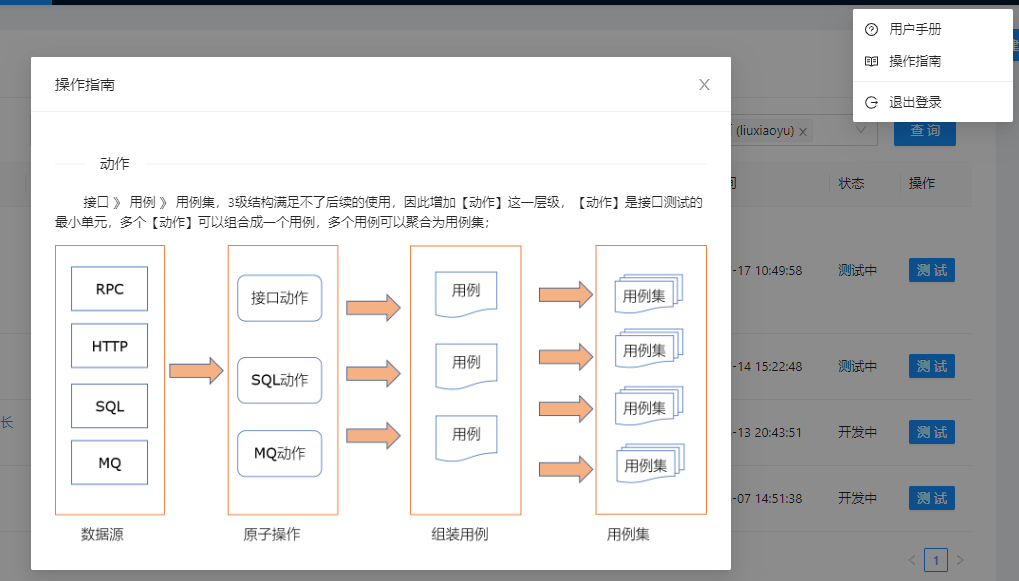
Task: Click the logout icon beside 退出登录
Action: (871, 102)
